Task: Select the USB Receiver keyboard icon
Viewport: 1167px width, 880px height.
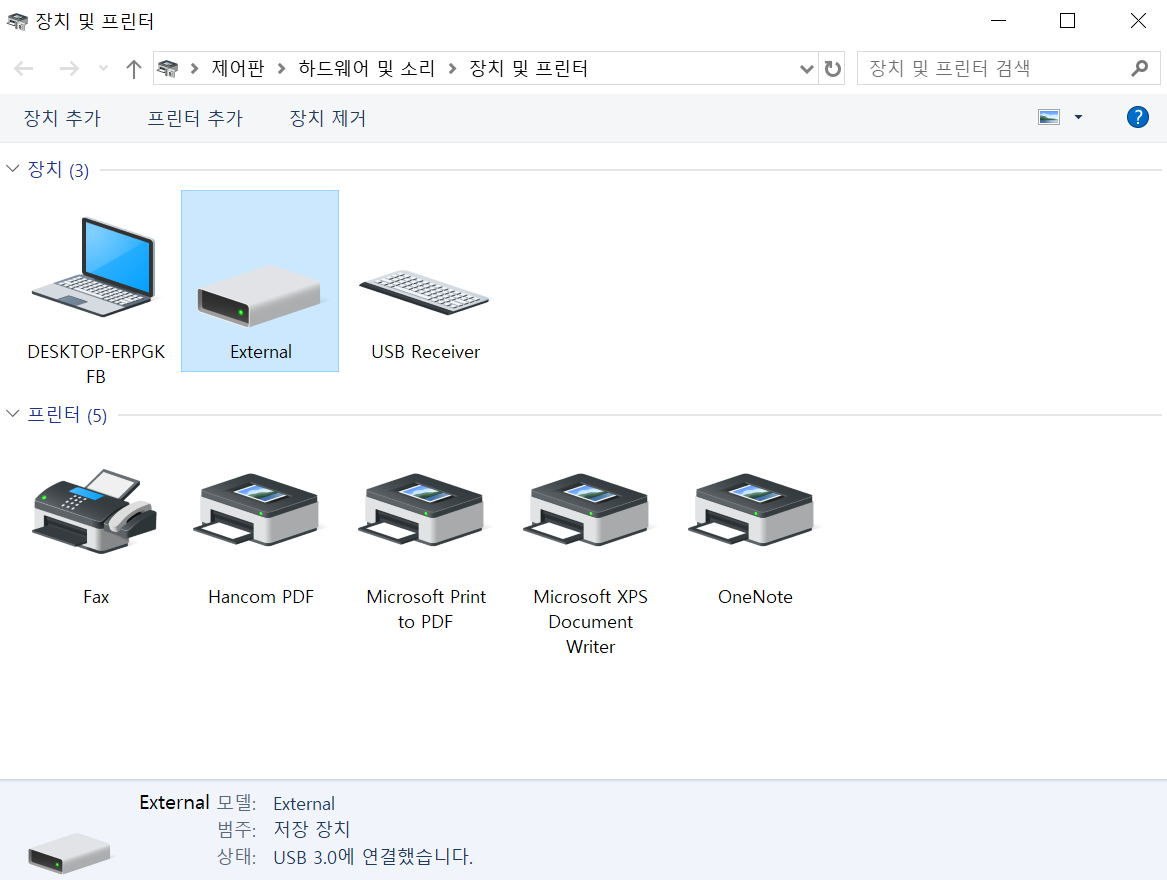Action: [x=424, y=292]
